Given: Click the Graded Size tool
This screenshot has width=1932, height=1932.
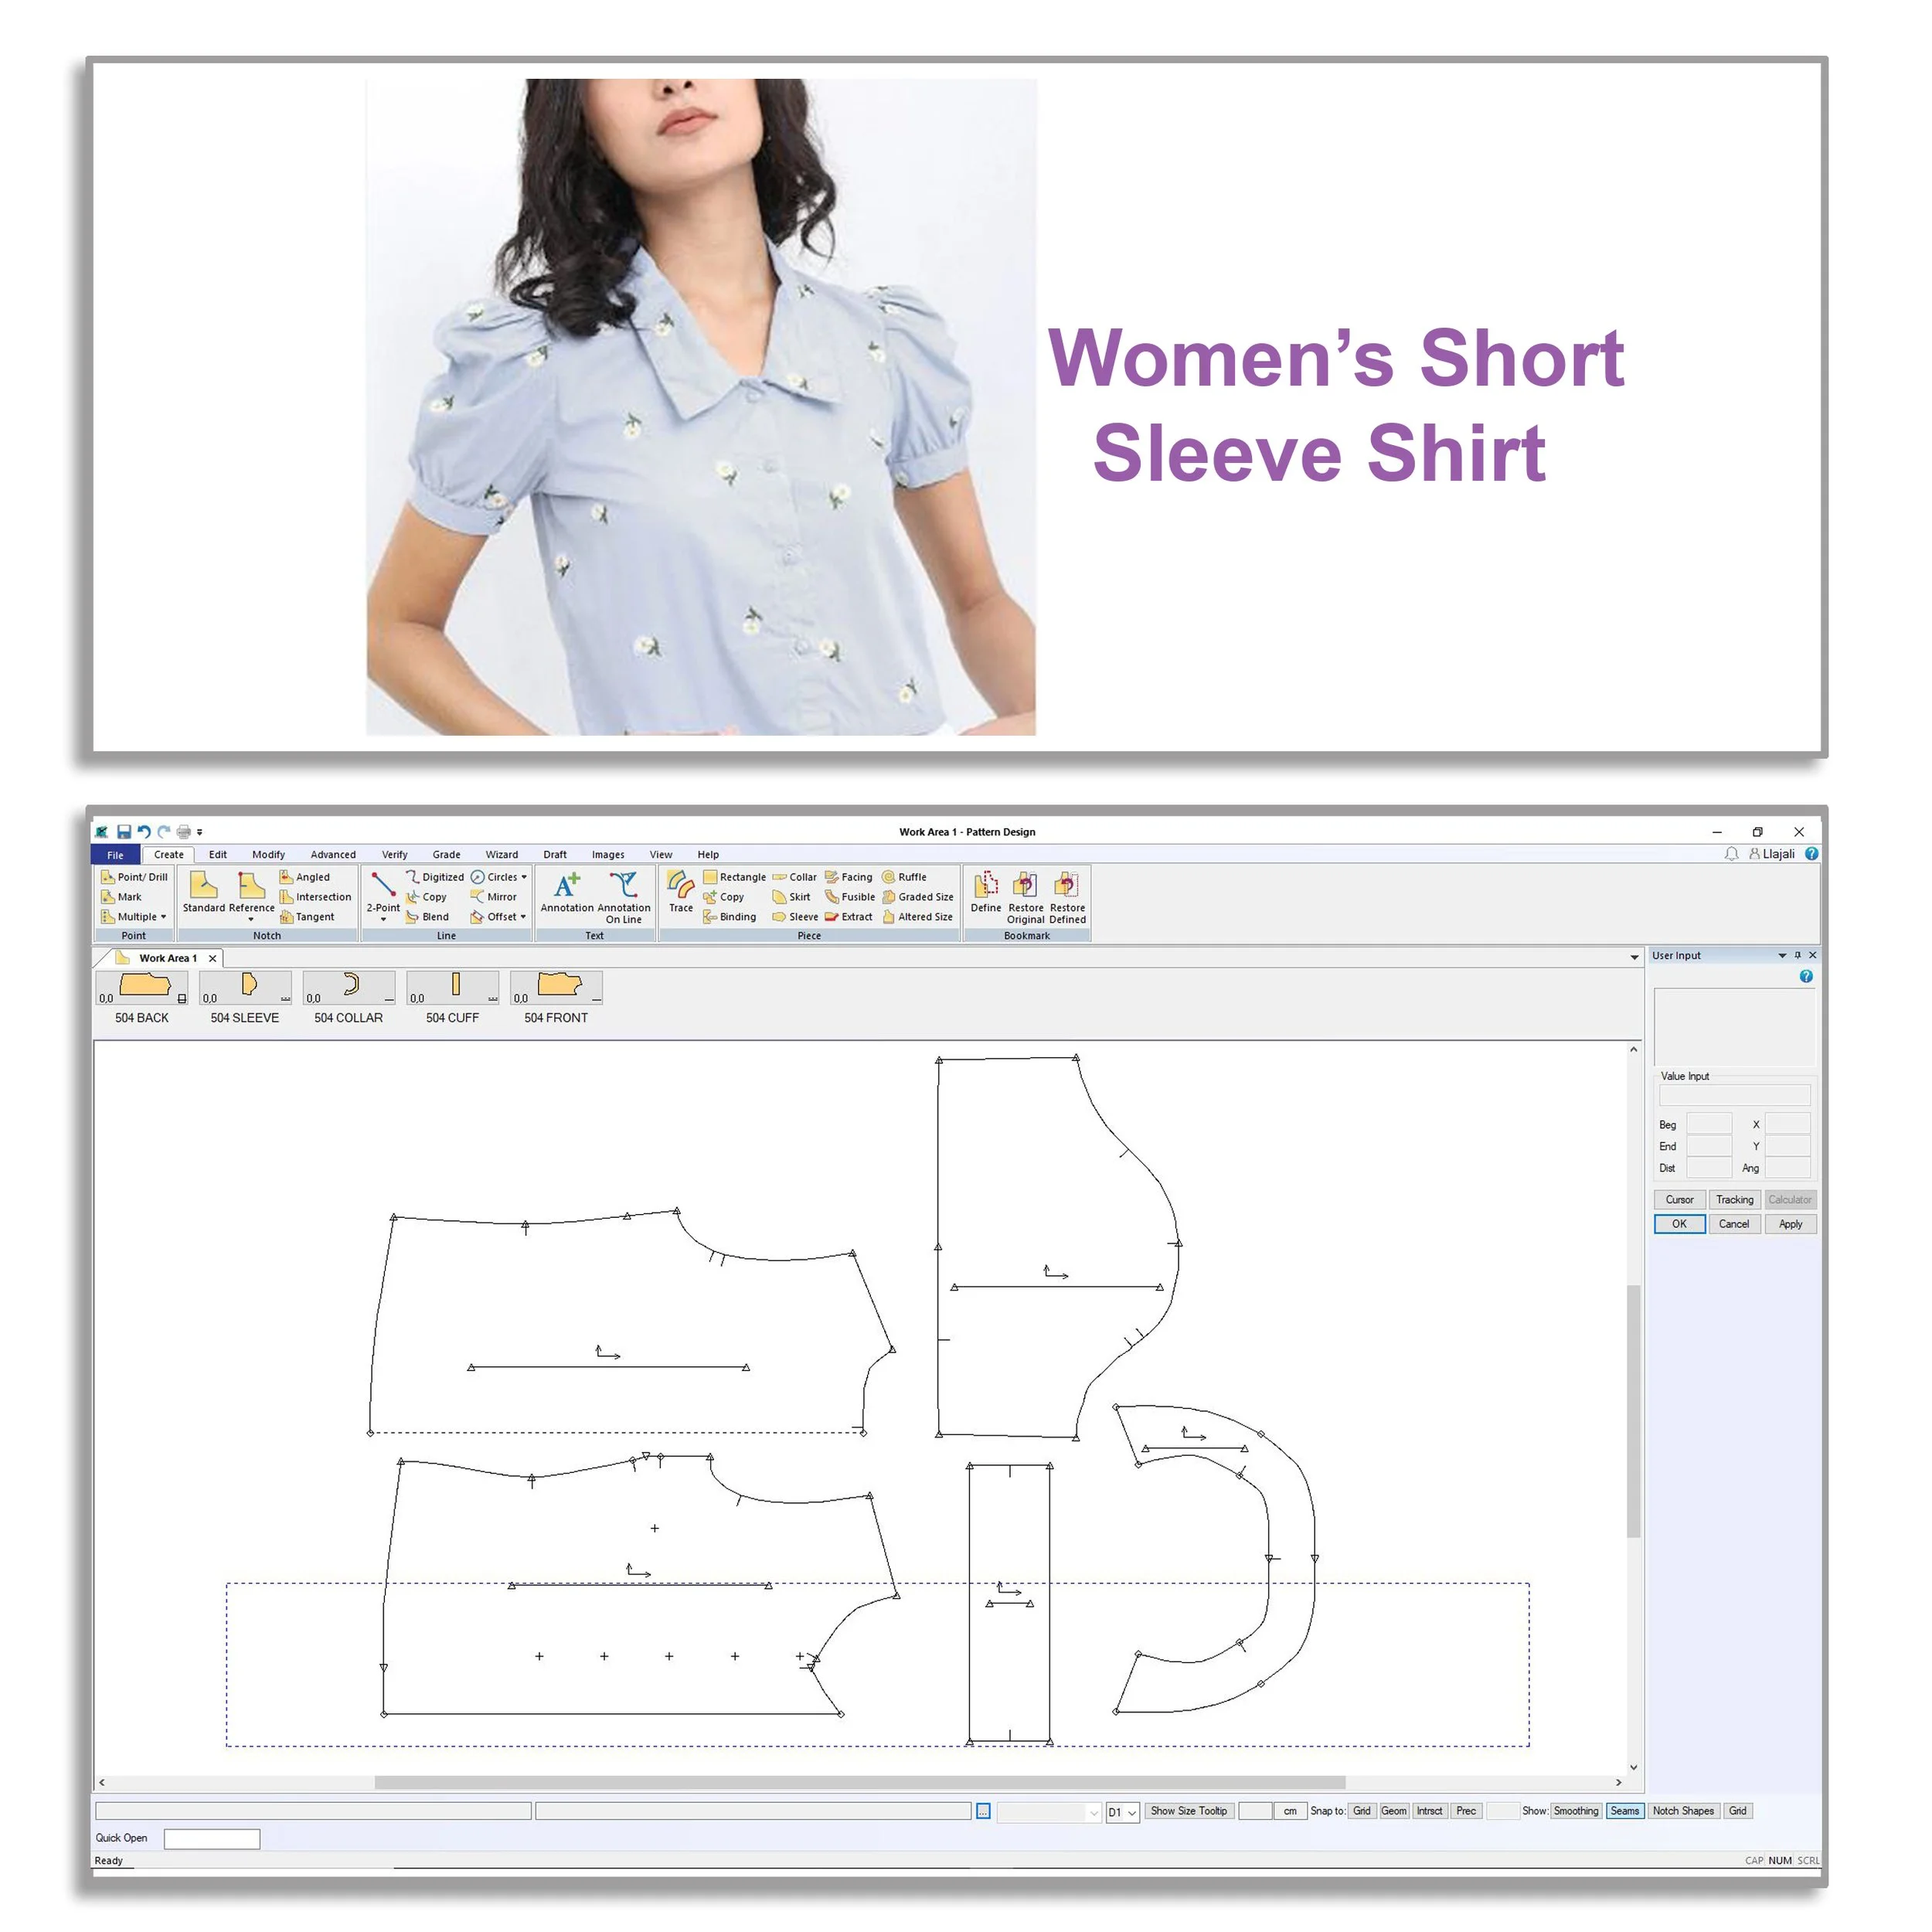Looking at the screenshot, I should pyautogui.click(x=918, y=897).
